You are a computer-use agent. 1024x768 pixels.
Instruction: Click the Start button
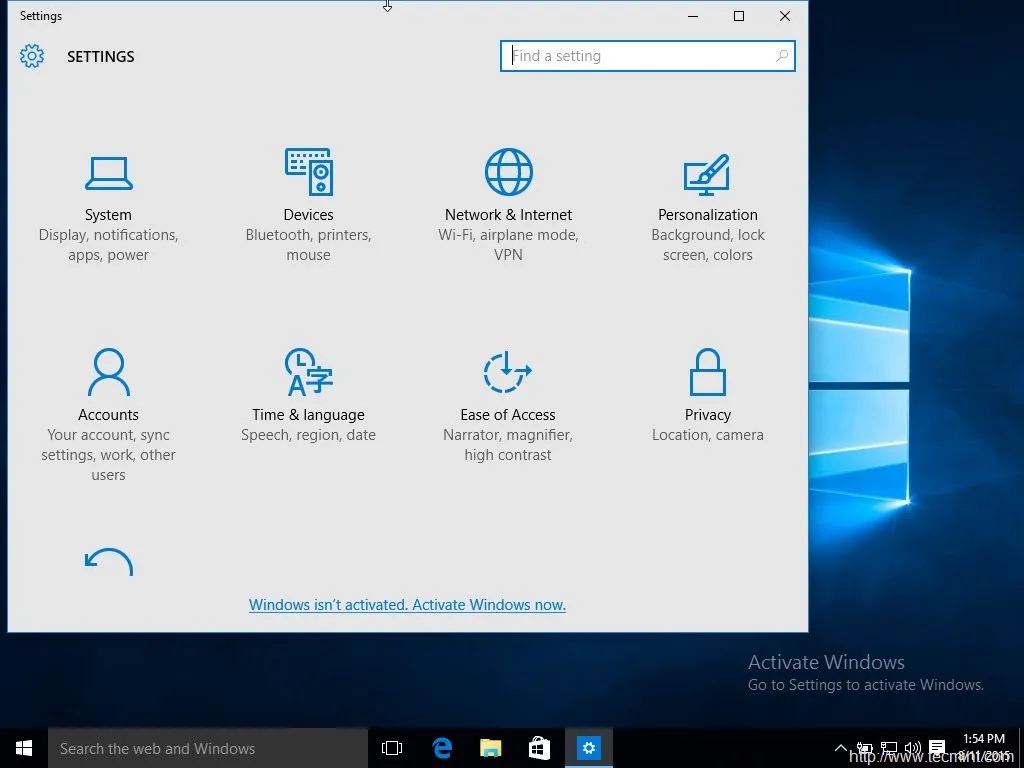[x=23, y=748]
